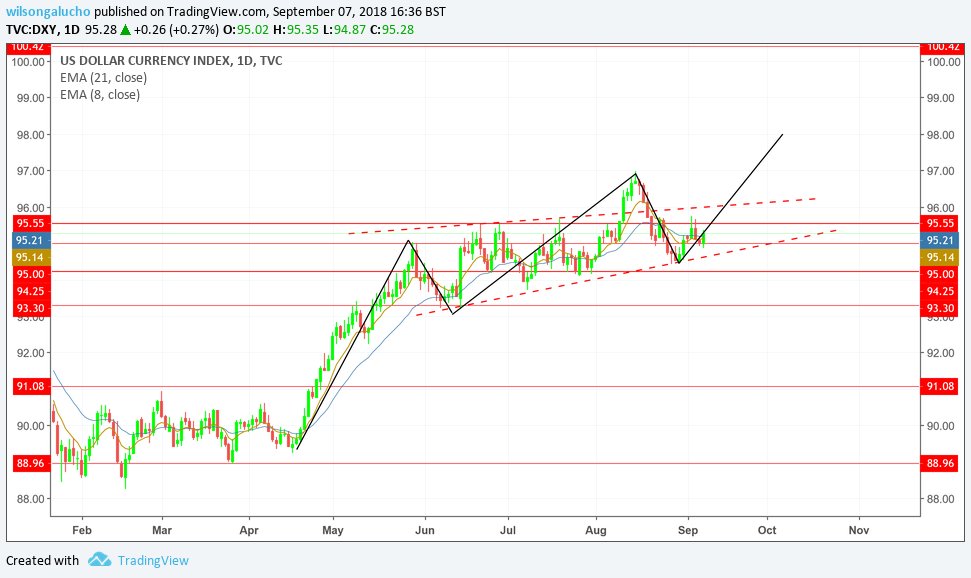Click the +0.26 (+0.27%) change value
This screenshot has height=578, width=971.
176,30
